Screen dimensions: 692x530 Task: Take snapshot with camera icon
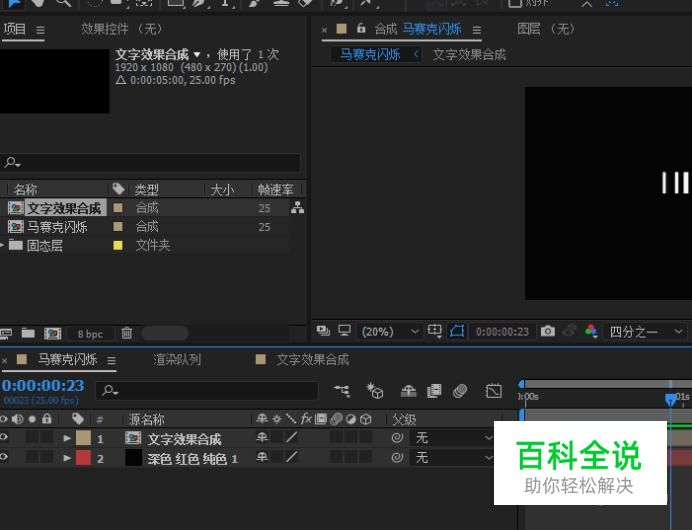(x=548, y=331)
